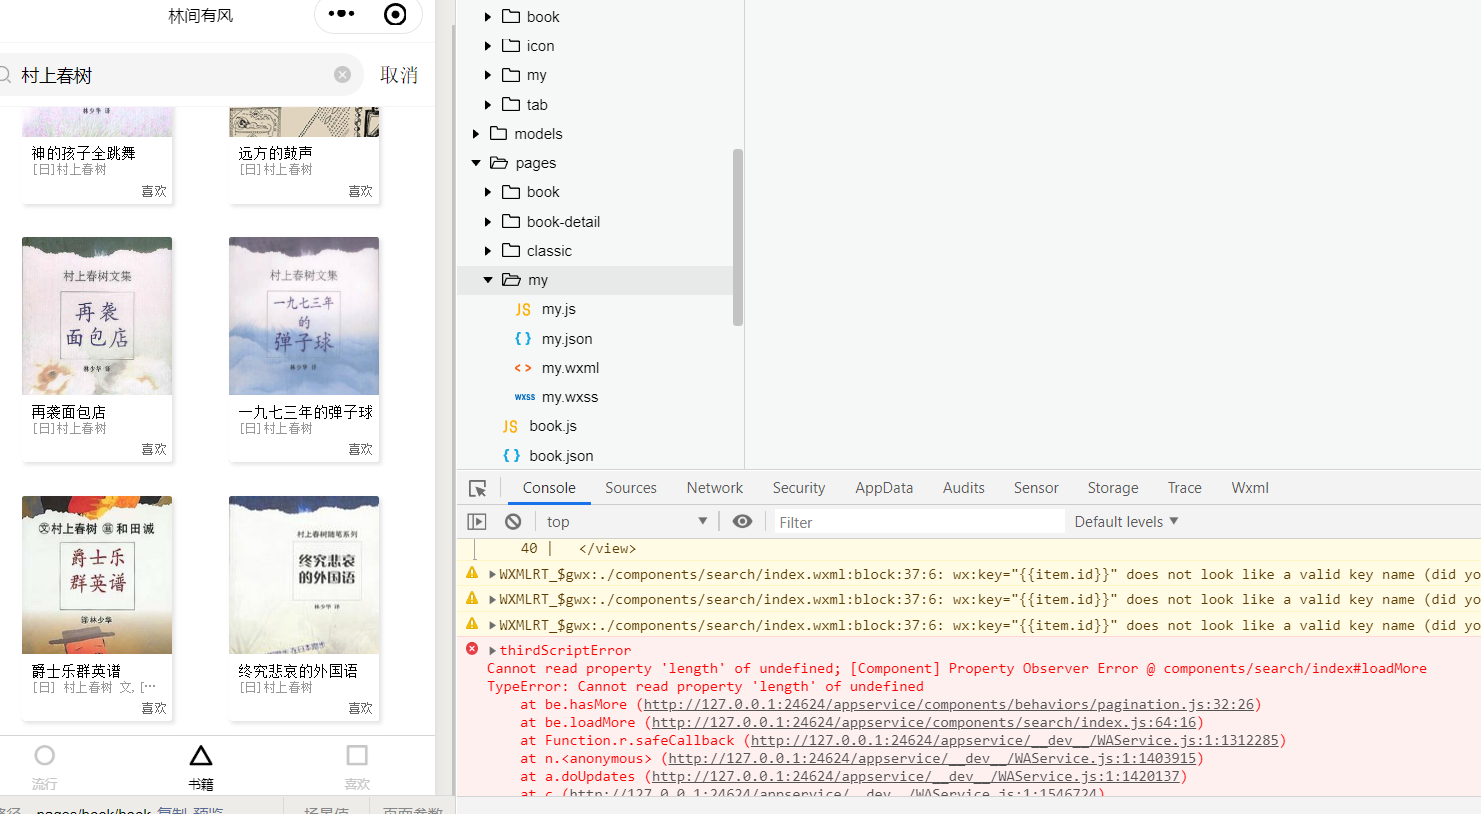Open the Default levels dropdown
Viewport: 1481px width, 814px height.
(x=1127, y=522)
